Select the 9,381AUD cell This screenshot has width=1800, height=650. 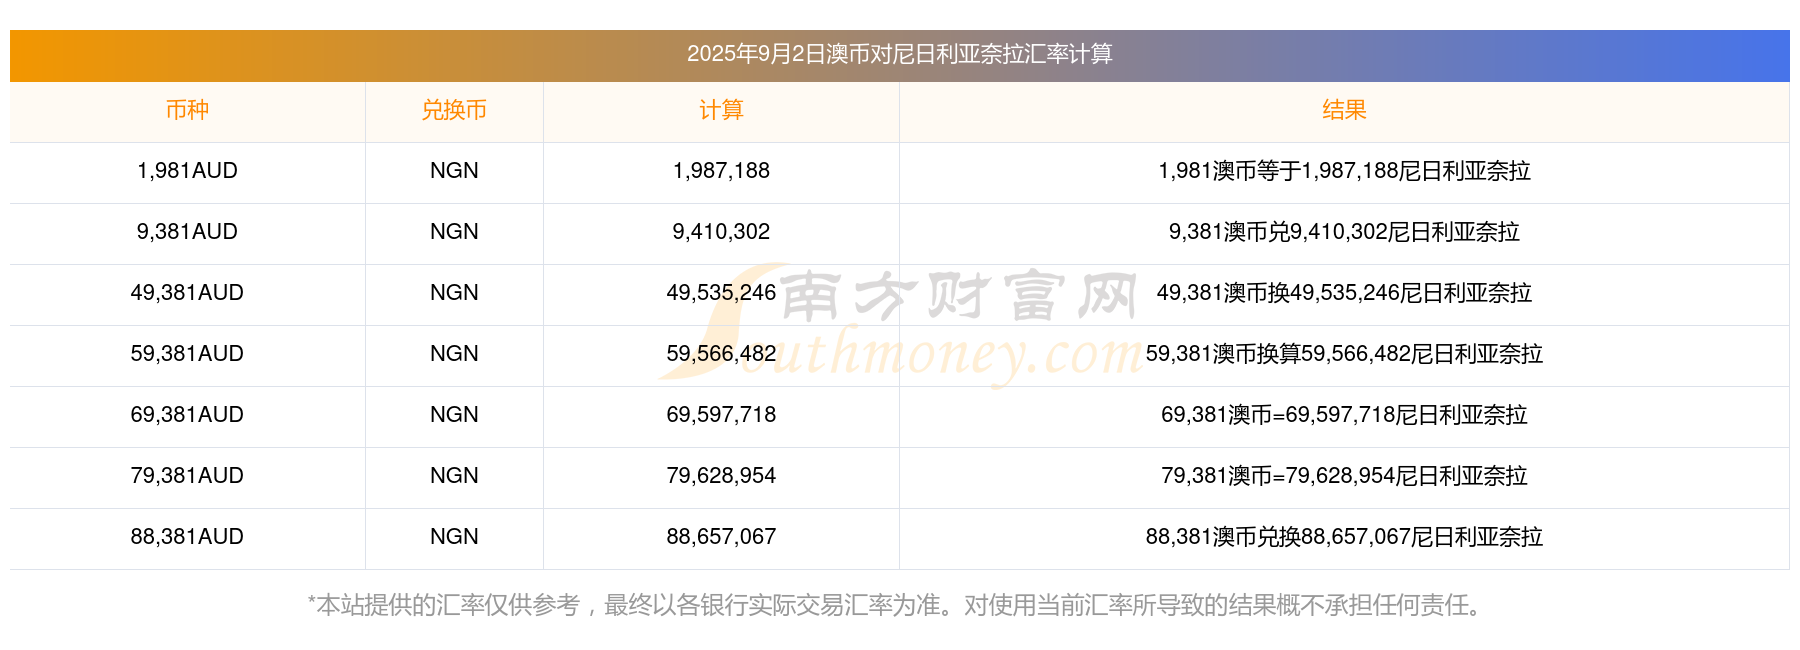pyautogui.click(x=187, y=232)
